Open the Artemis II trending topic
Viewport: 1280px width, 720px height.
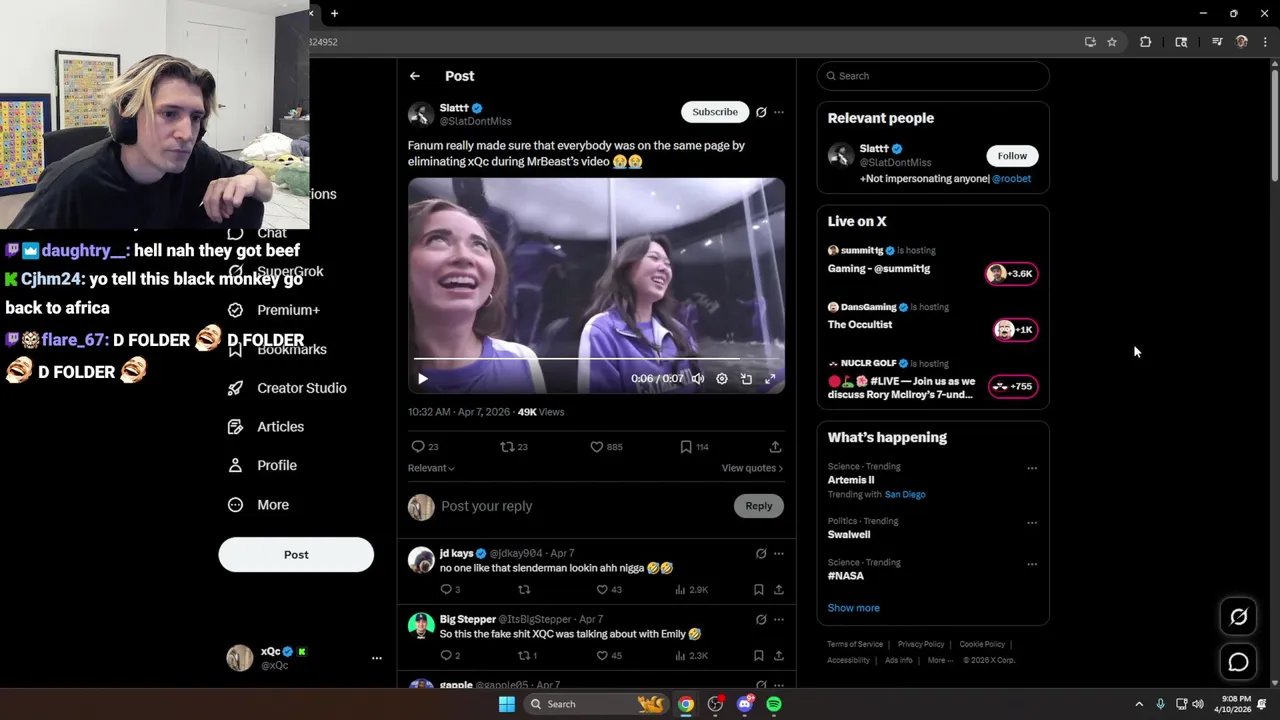point(851,480)
